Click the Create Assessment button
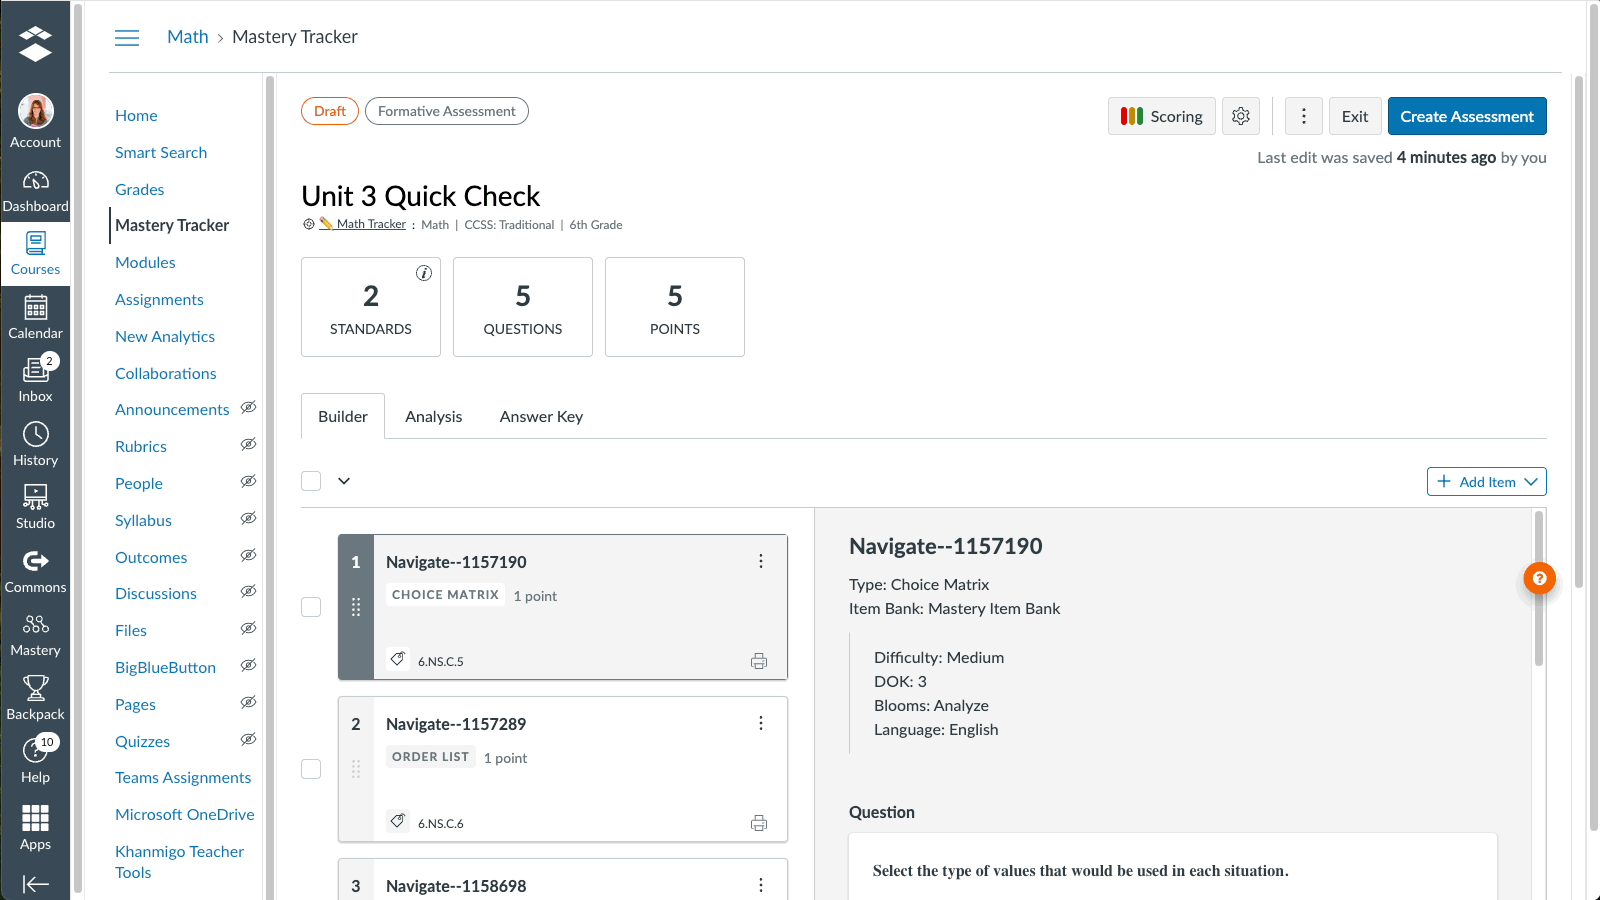The height and width of the screenshot is (900, 1600). [1467, 116]
